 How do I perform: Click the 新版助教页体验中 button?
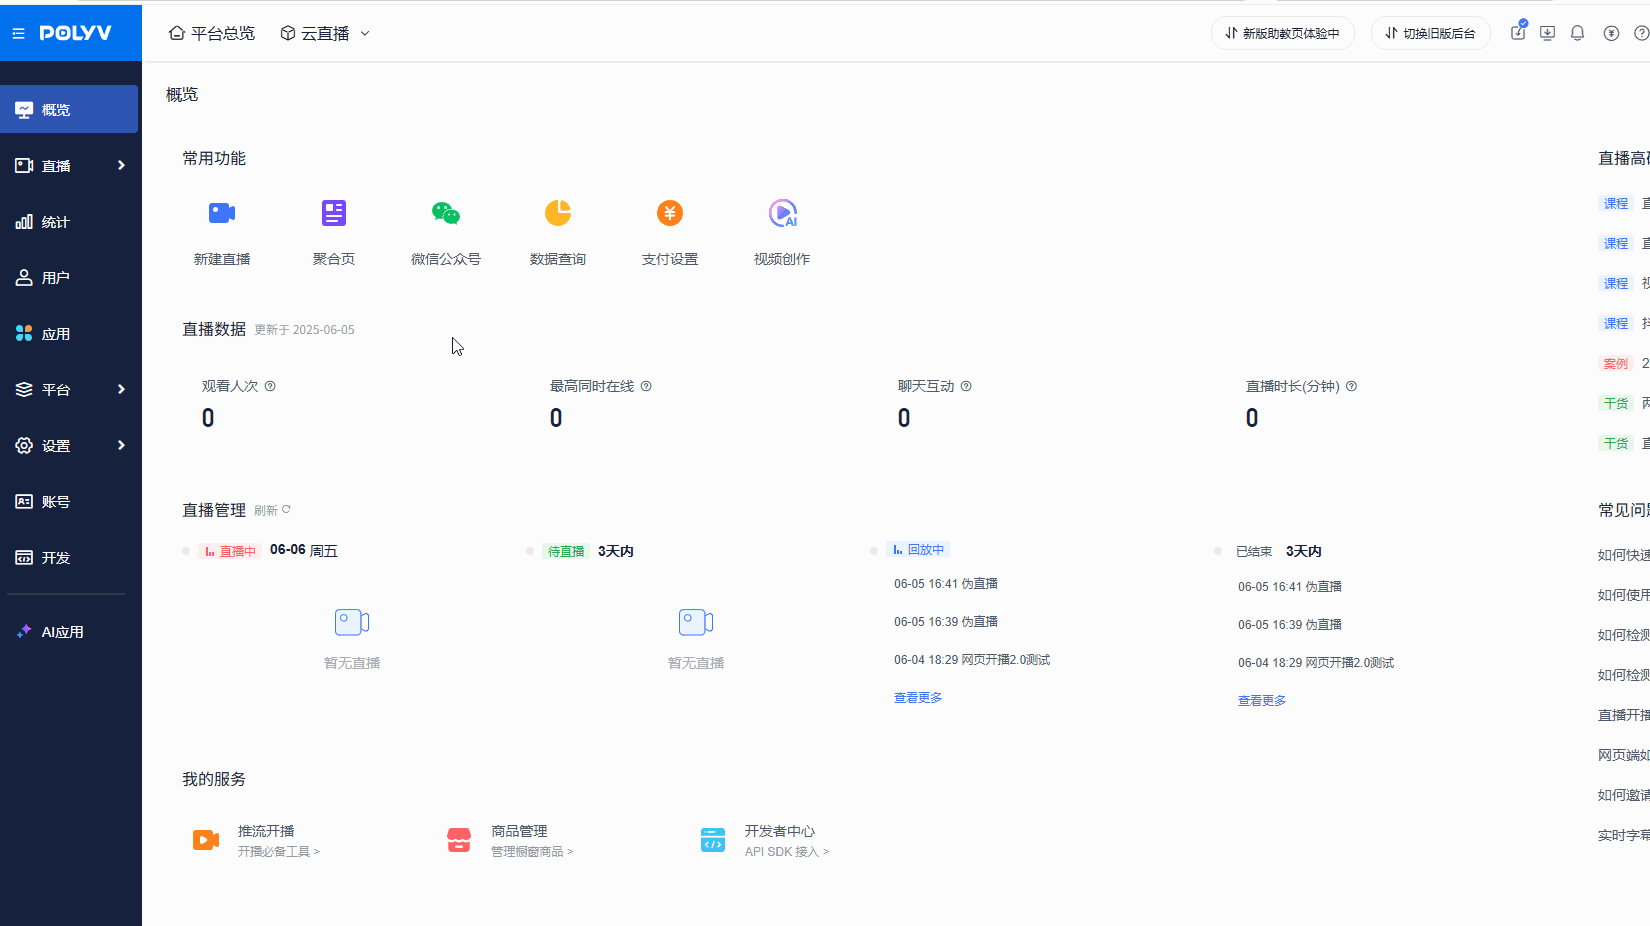[1282, 33]
